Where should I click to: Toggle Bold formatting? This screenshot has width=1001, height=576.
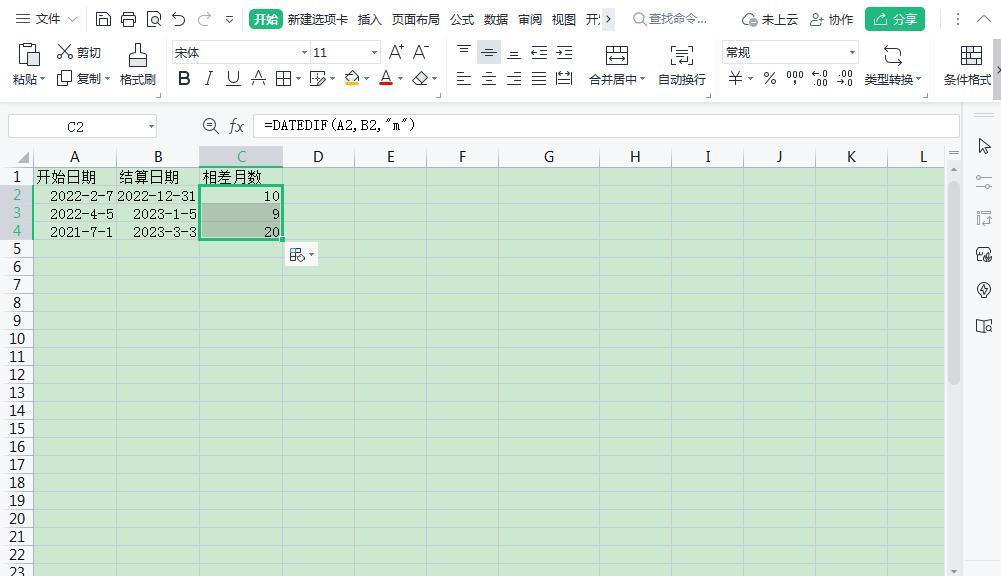184,79
